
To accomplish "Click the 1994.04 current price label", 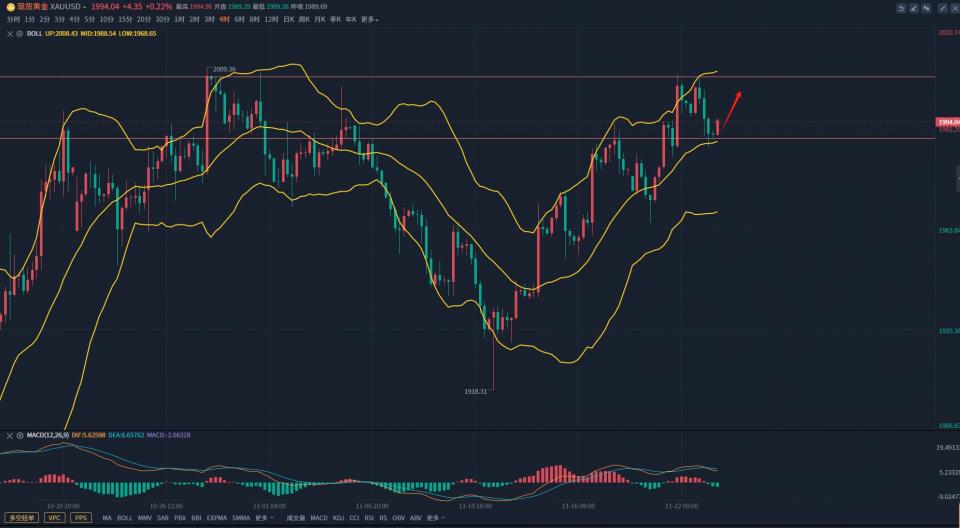I will coord(946,122).
